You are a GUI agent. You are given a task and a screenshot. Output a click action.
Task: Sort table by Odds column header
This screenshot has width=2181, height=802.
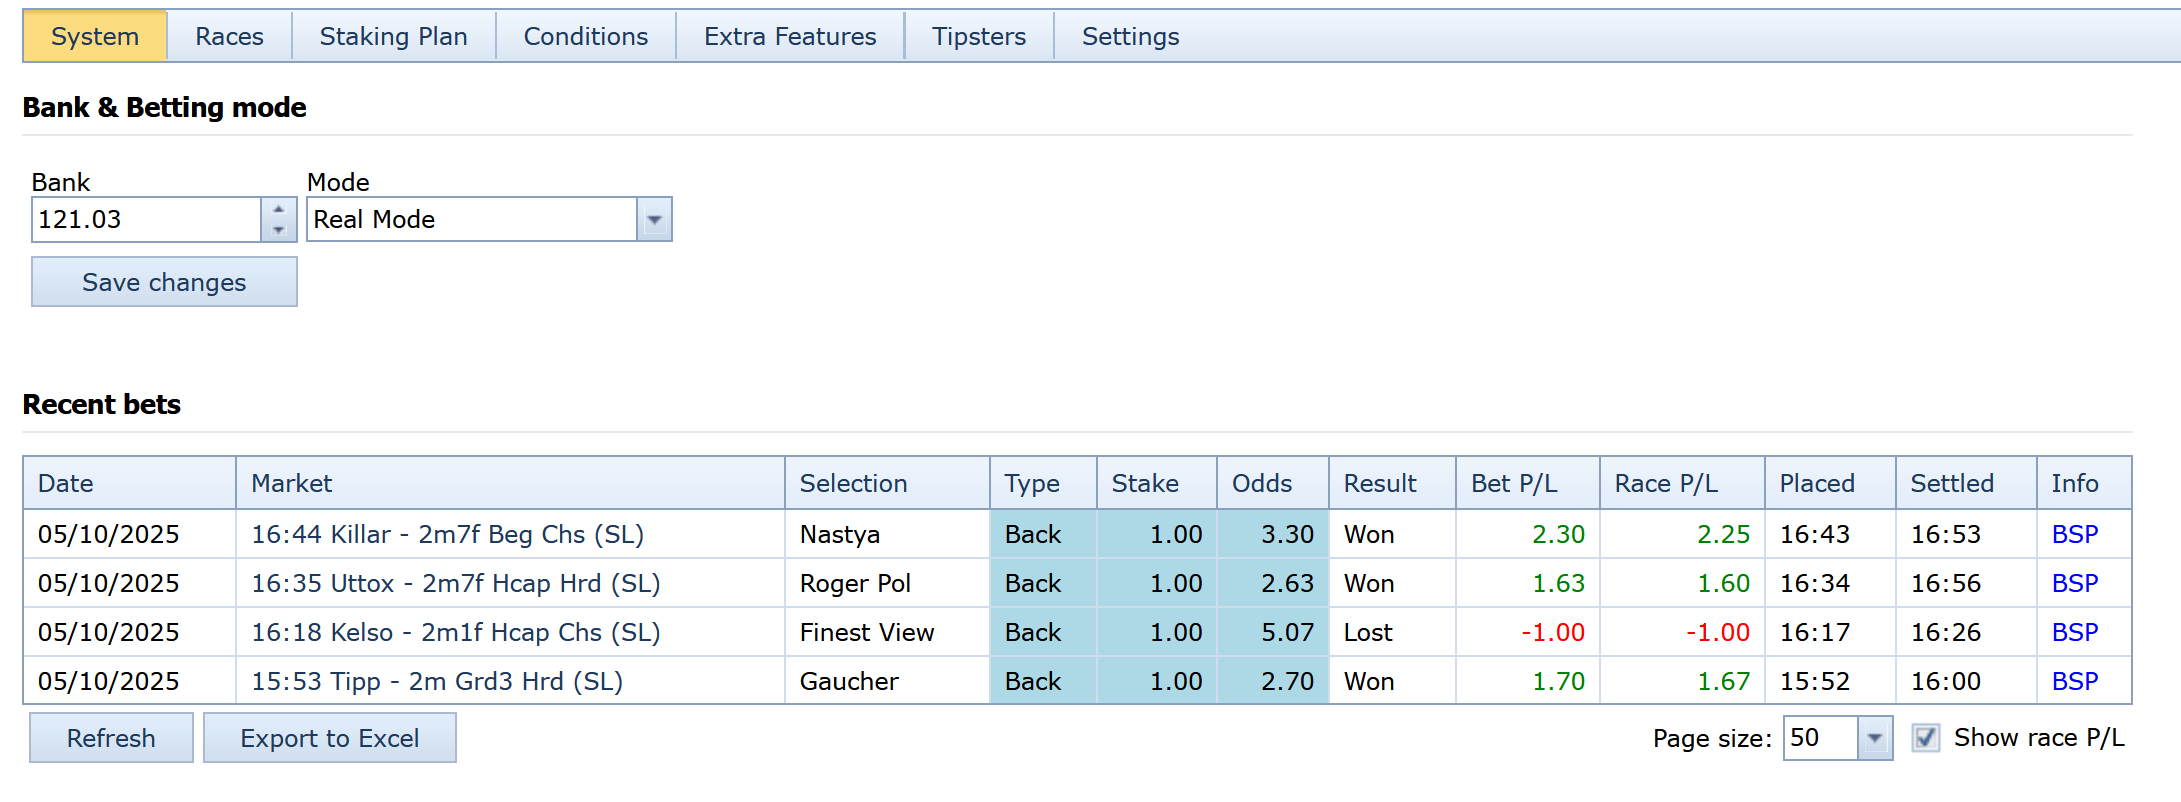(1261, 484)
